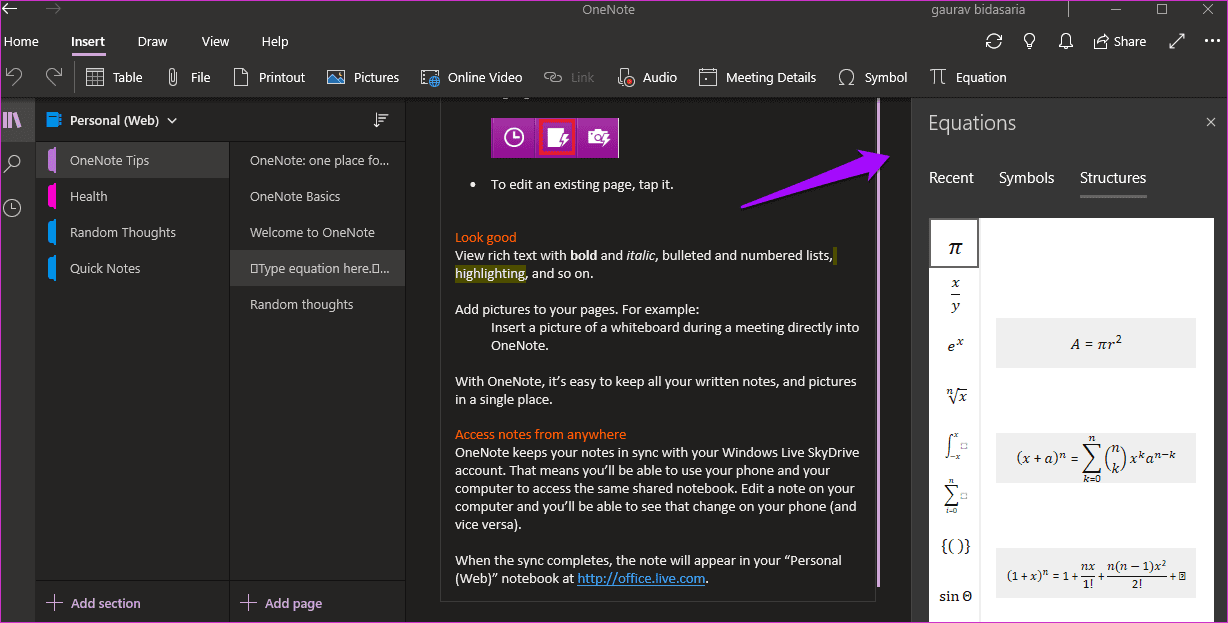Viewport: 1228px width, 623px height.
Task: Close the Equations pane
Action: 1210,122
